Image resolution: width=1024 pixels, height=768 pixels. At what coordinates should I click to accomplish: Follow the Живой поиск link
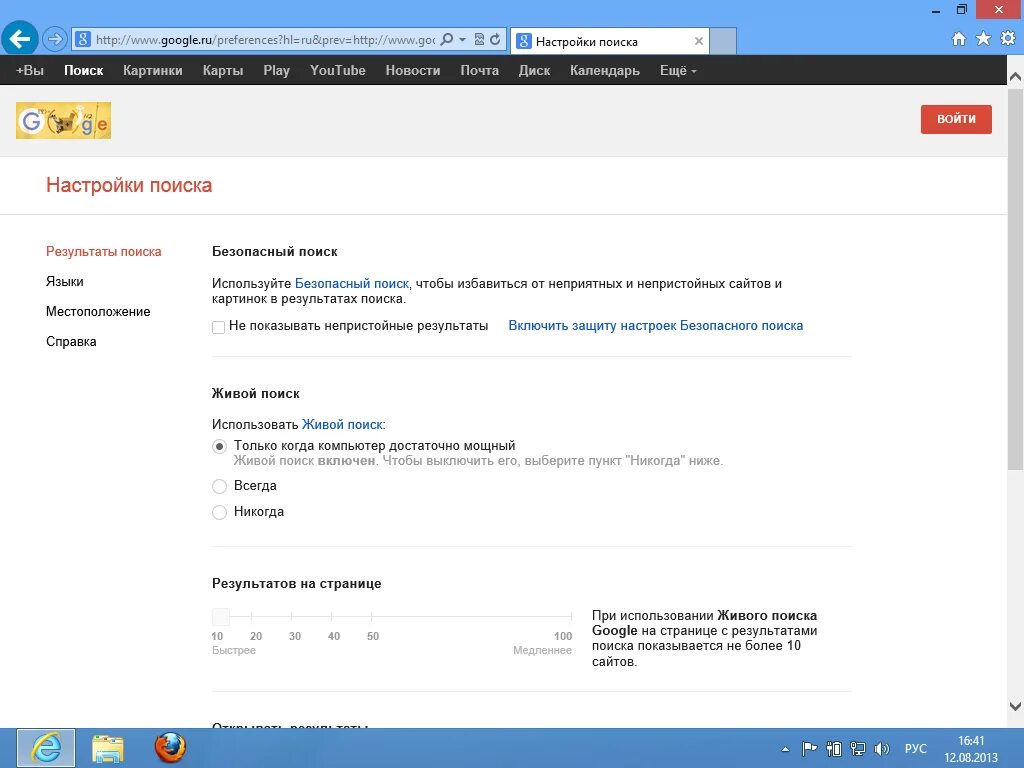pyautogui.click(x=342, y=424)
